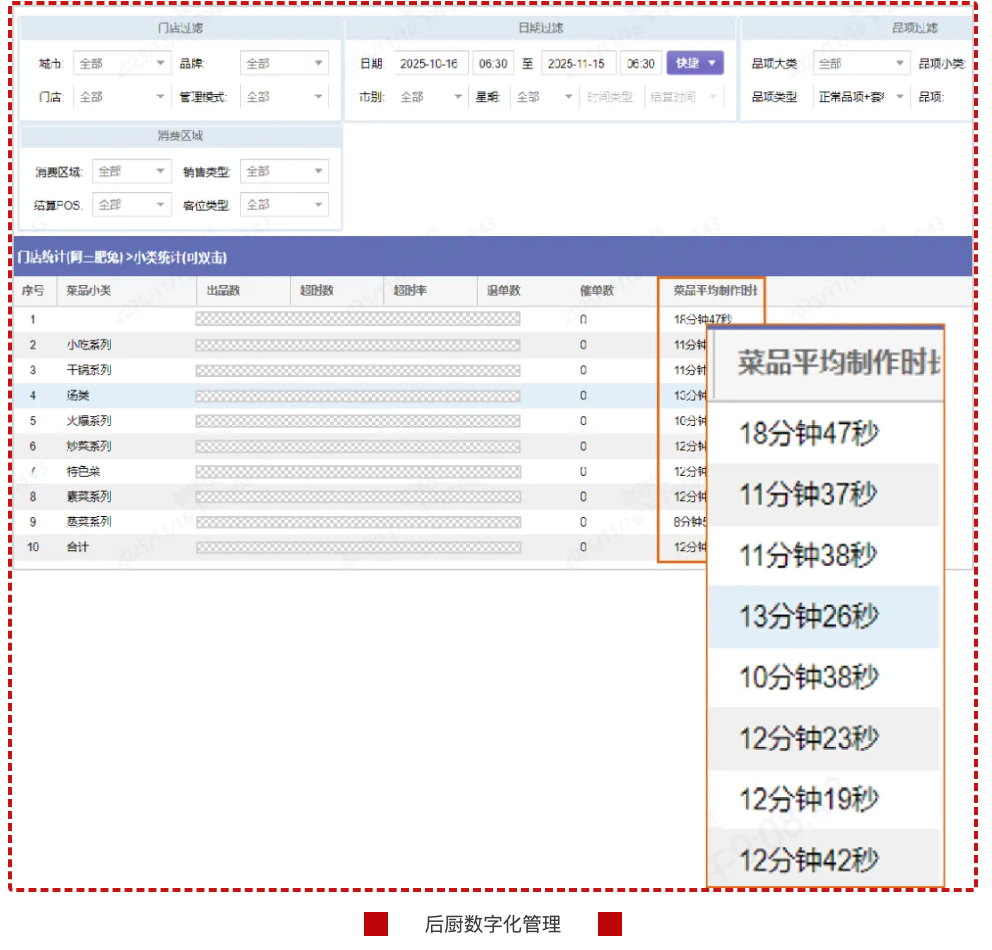
Task: Click the start time 06:30 field
Action: pyautogui.click(x=492, y=64)
